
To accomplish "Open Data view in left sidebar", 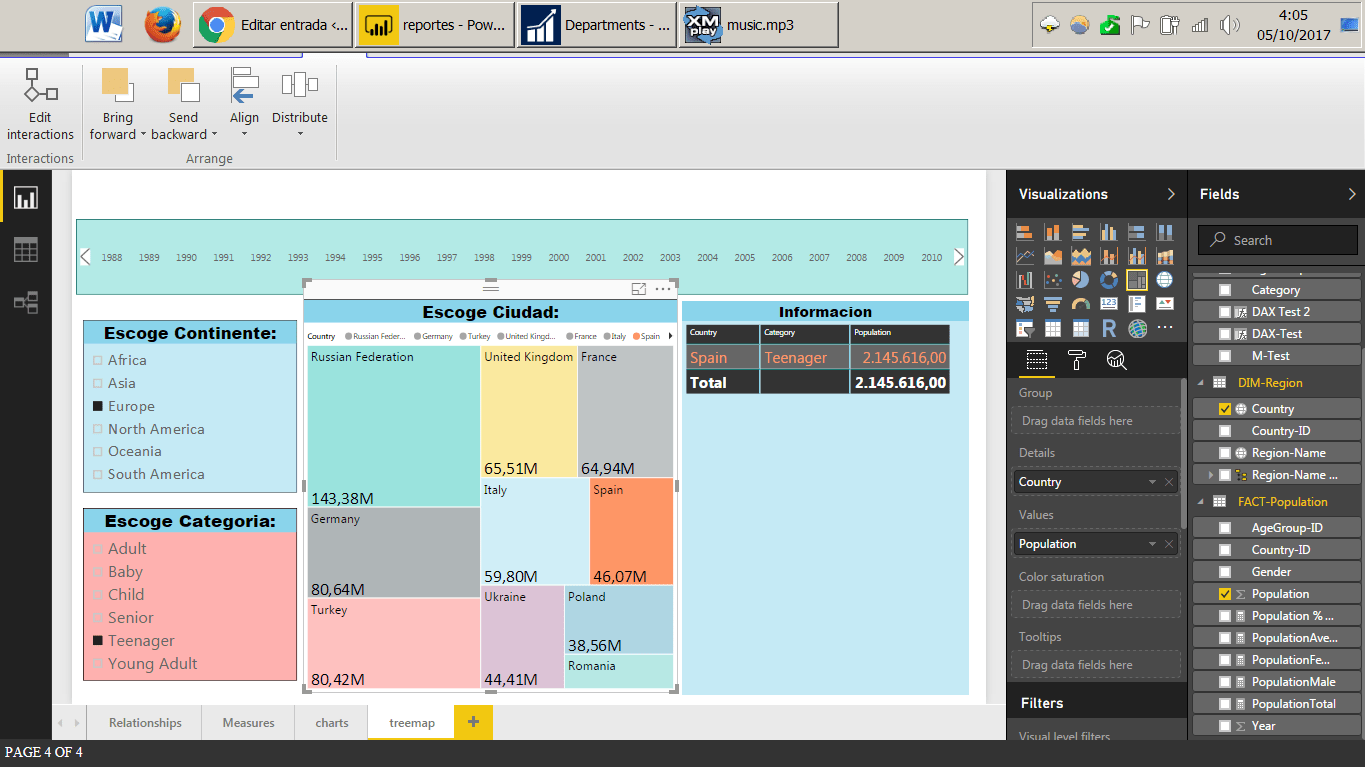I will 26,251.
